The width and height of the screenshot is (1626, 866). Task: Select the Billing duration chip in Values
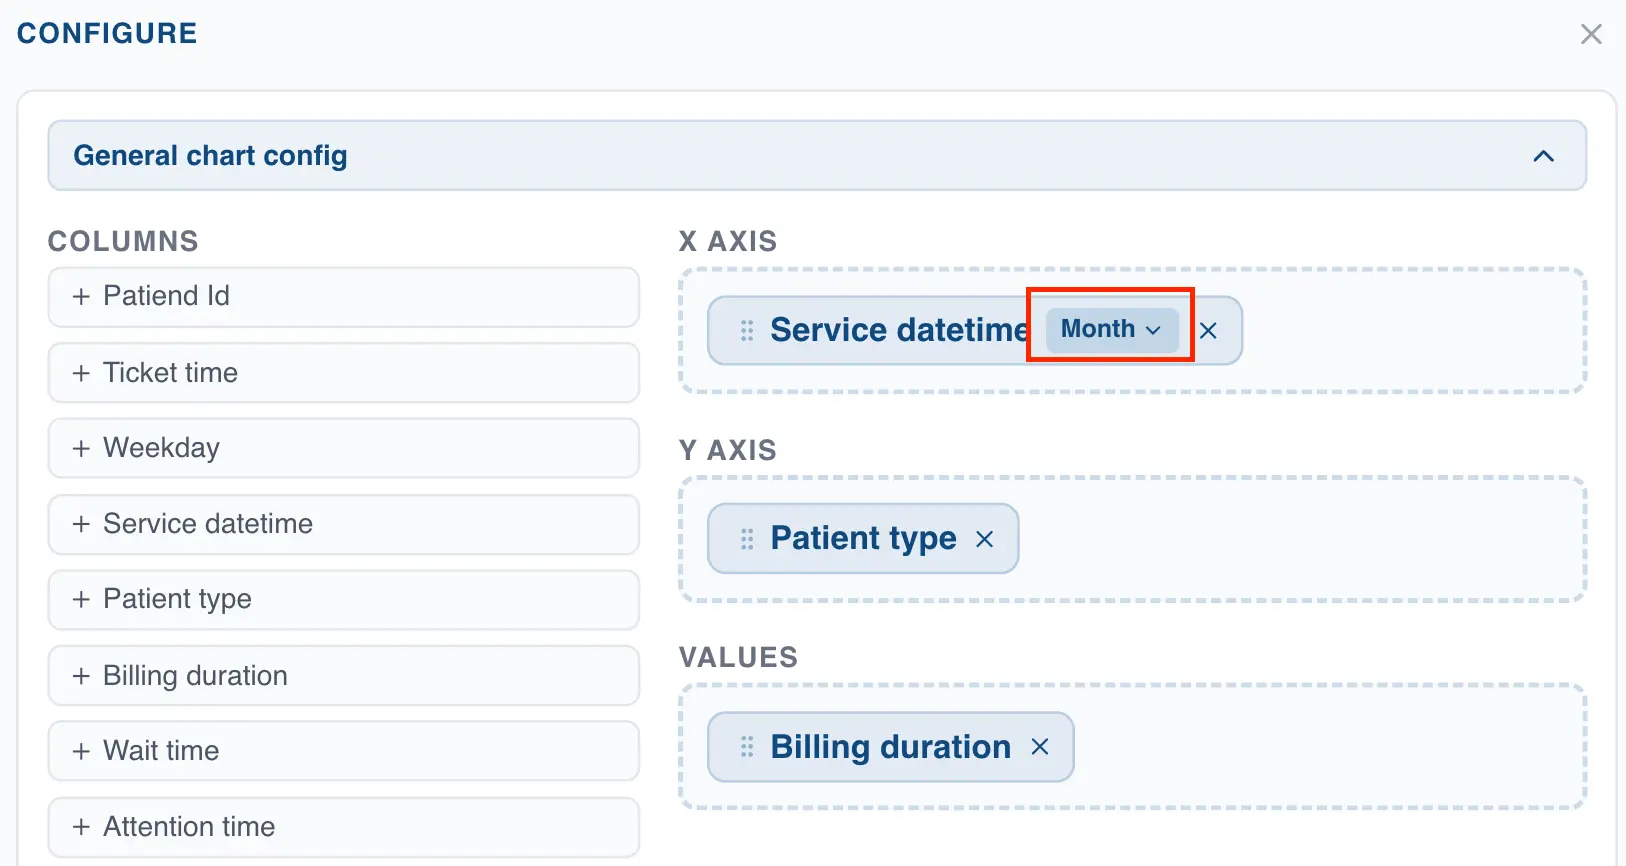pos(890,747)
